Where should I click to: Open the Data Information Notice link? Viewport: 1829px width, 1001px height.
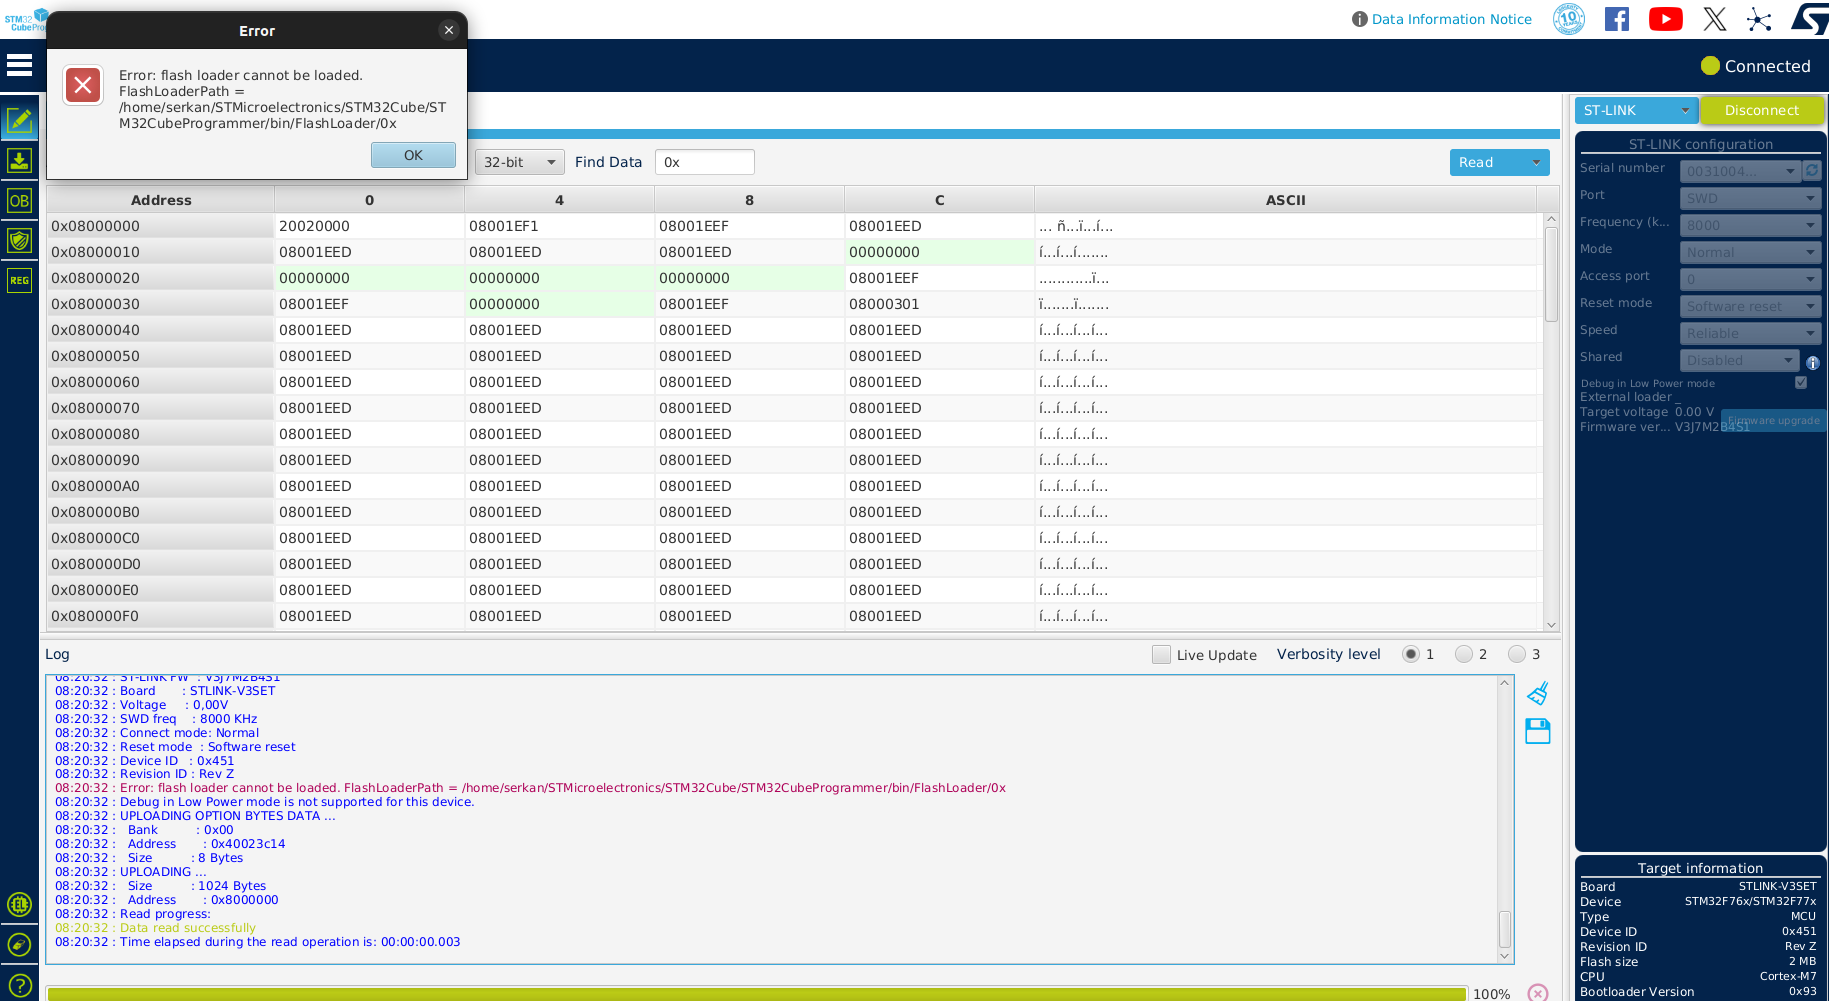tap(1451, 19)
